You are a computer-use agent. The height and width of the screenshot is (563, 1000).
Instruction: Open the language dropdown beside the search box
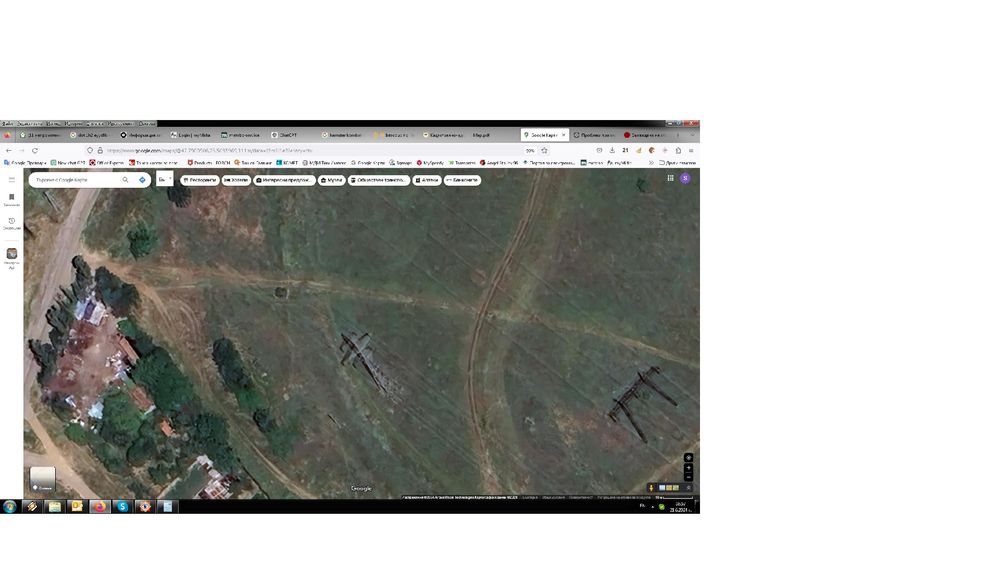pos(165,180)
